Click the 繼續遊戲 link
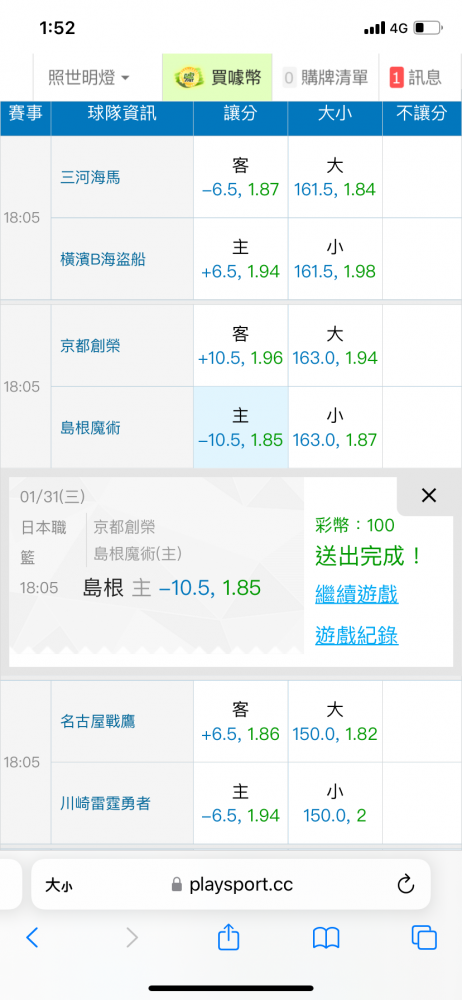Screen dimensions: 462x1000 coord(357,594)
